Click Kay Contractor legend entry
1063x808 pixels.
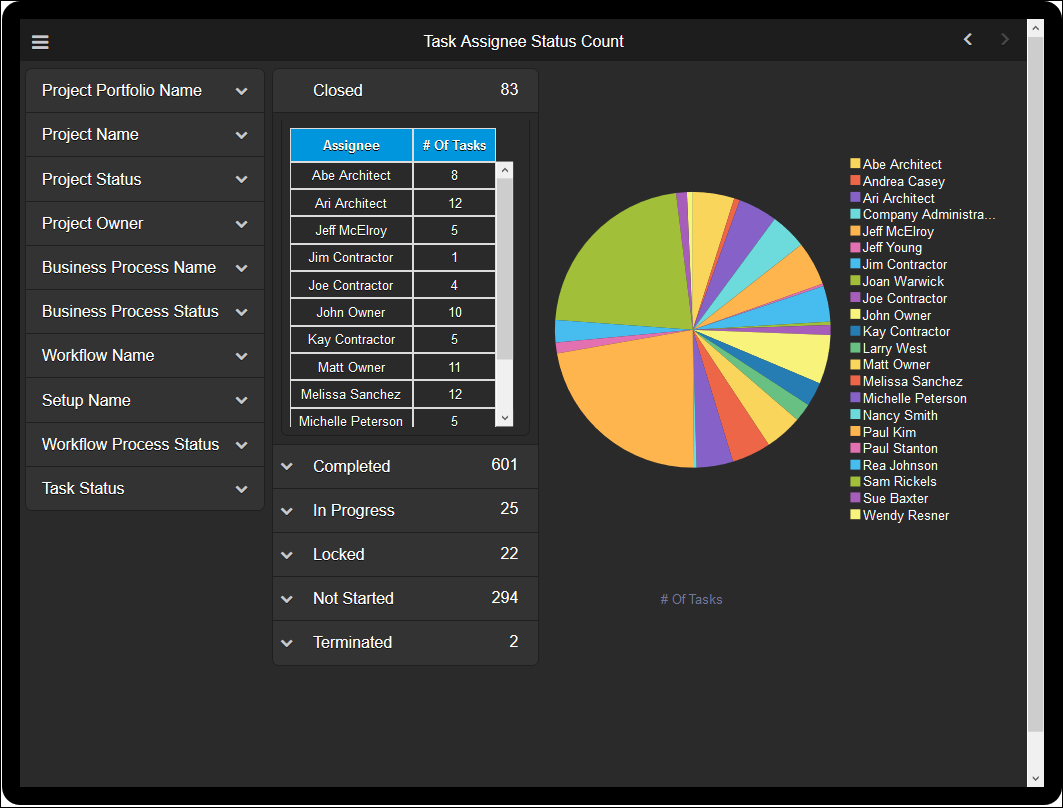coord(900,331)
